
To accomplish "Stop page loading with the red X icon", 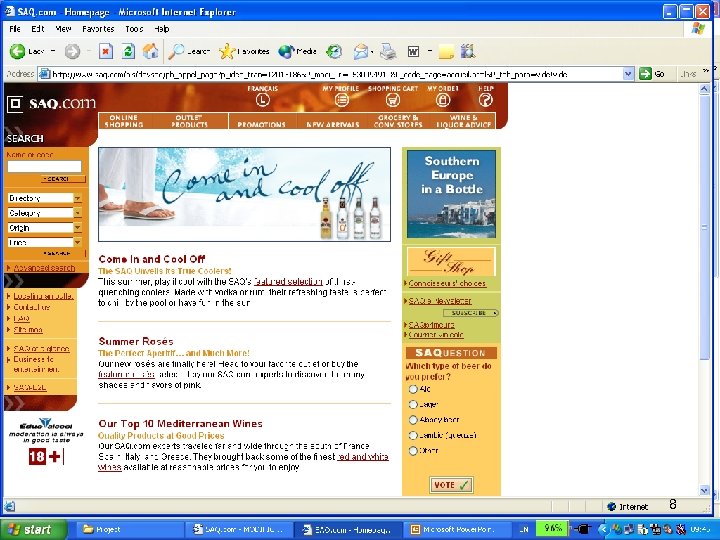I will pos(106,51).
